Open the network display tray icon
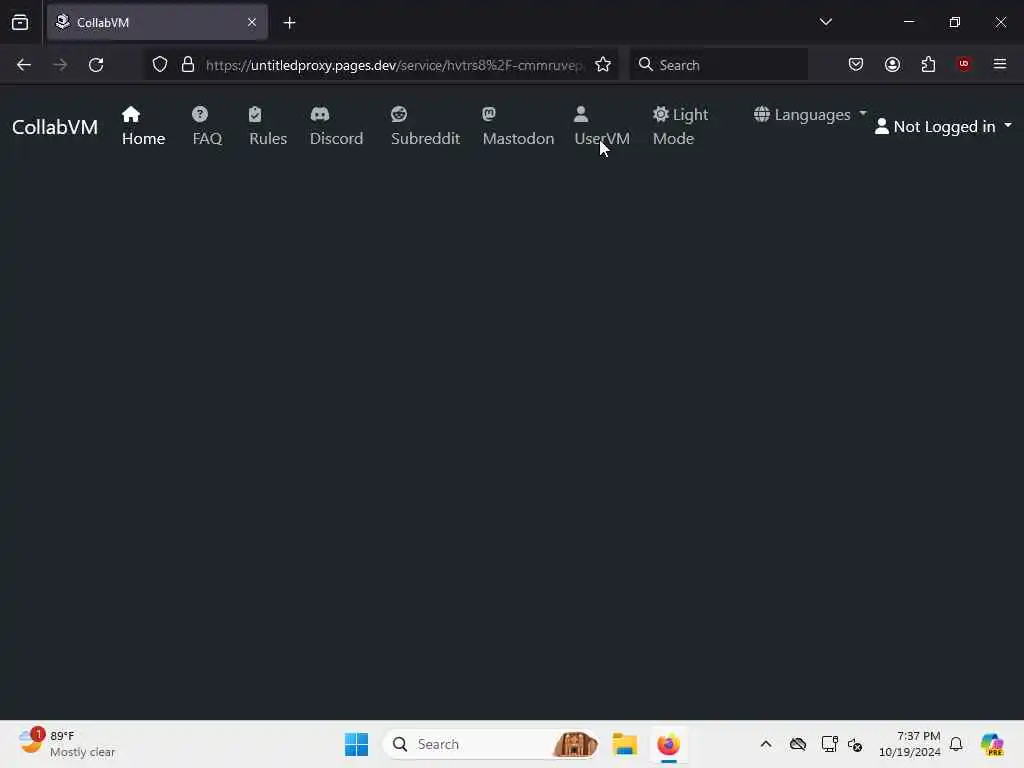Image resolution: width=1024 pixels, height=768 pixels. coord(829,744)
